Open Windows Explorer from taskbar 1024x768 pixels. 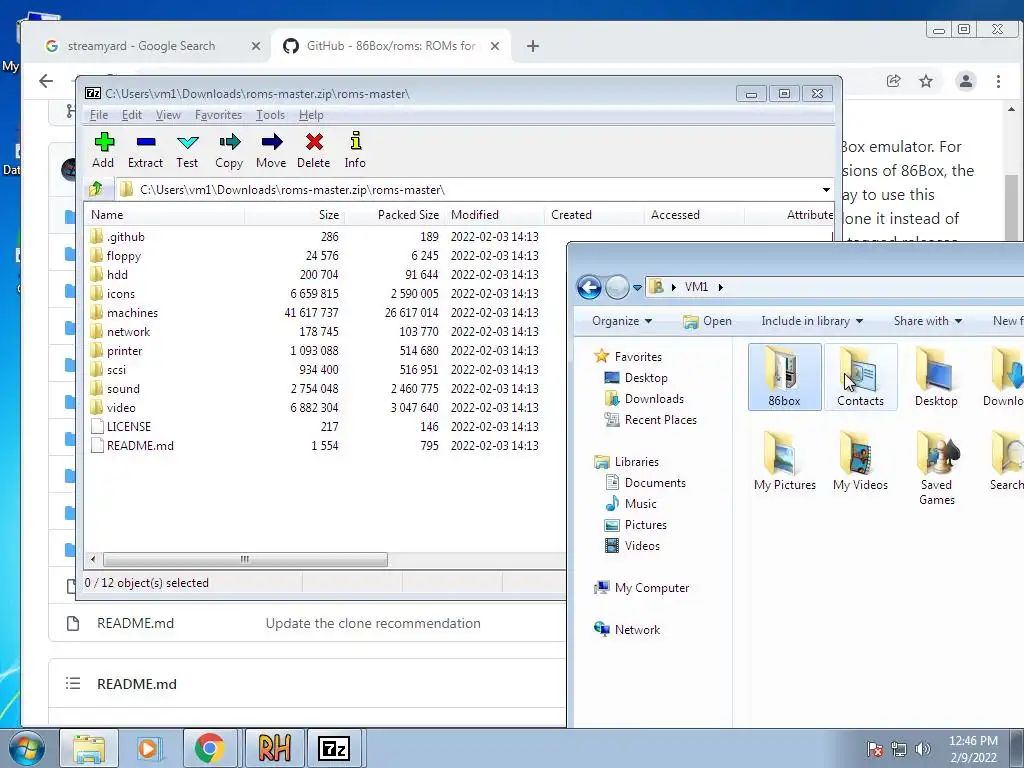(x=89, y=748)
